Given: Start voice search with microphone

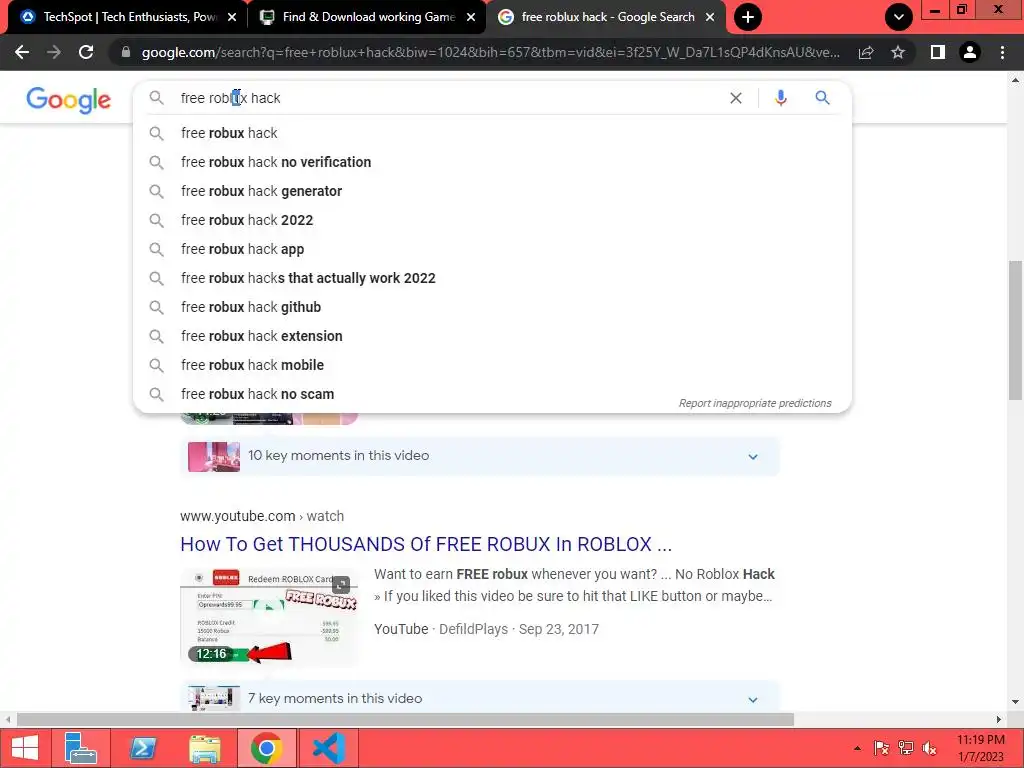Looking at the screenshot, I should 780,98.
